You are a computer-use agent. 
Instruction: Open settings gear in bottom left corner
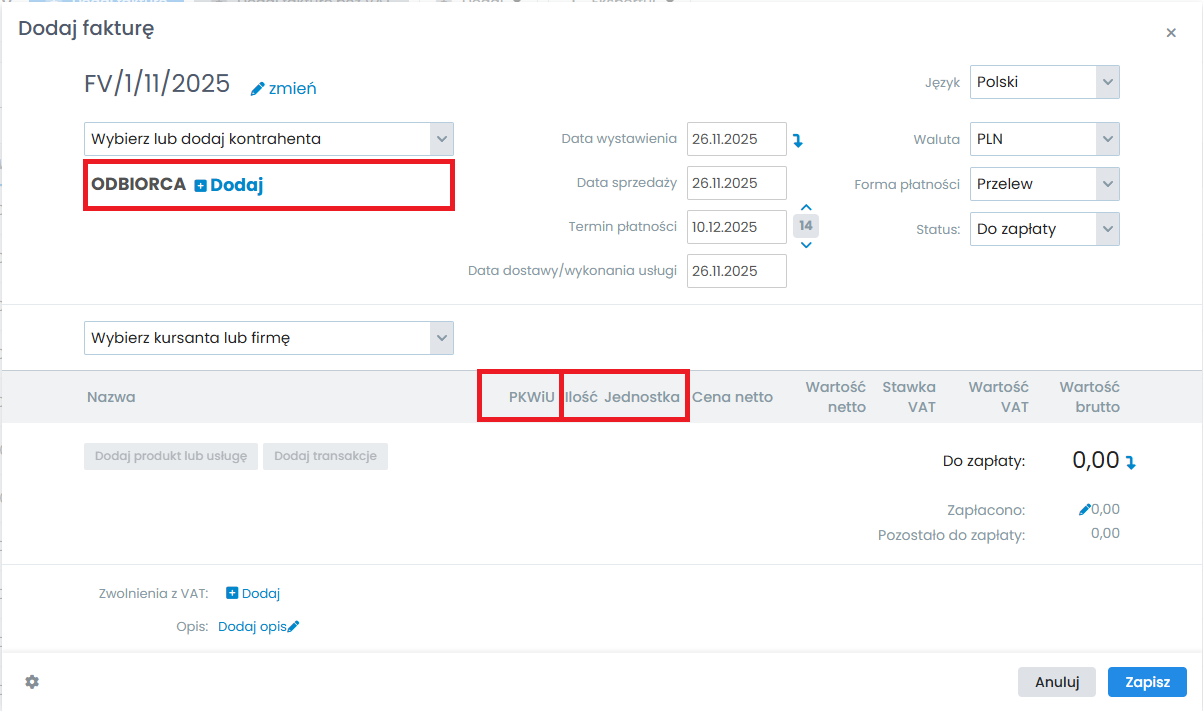(32, 682)
